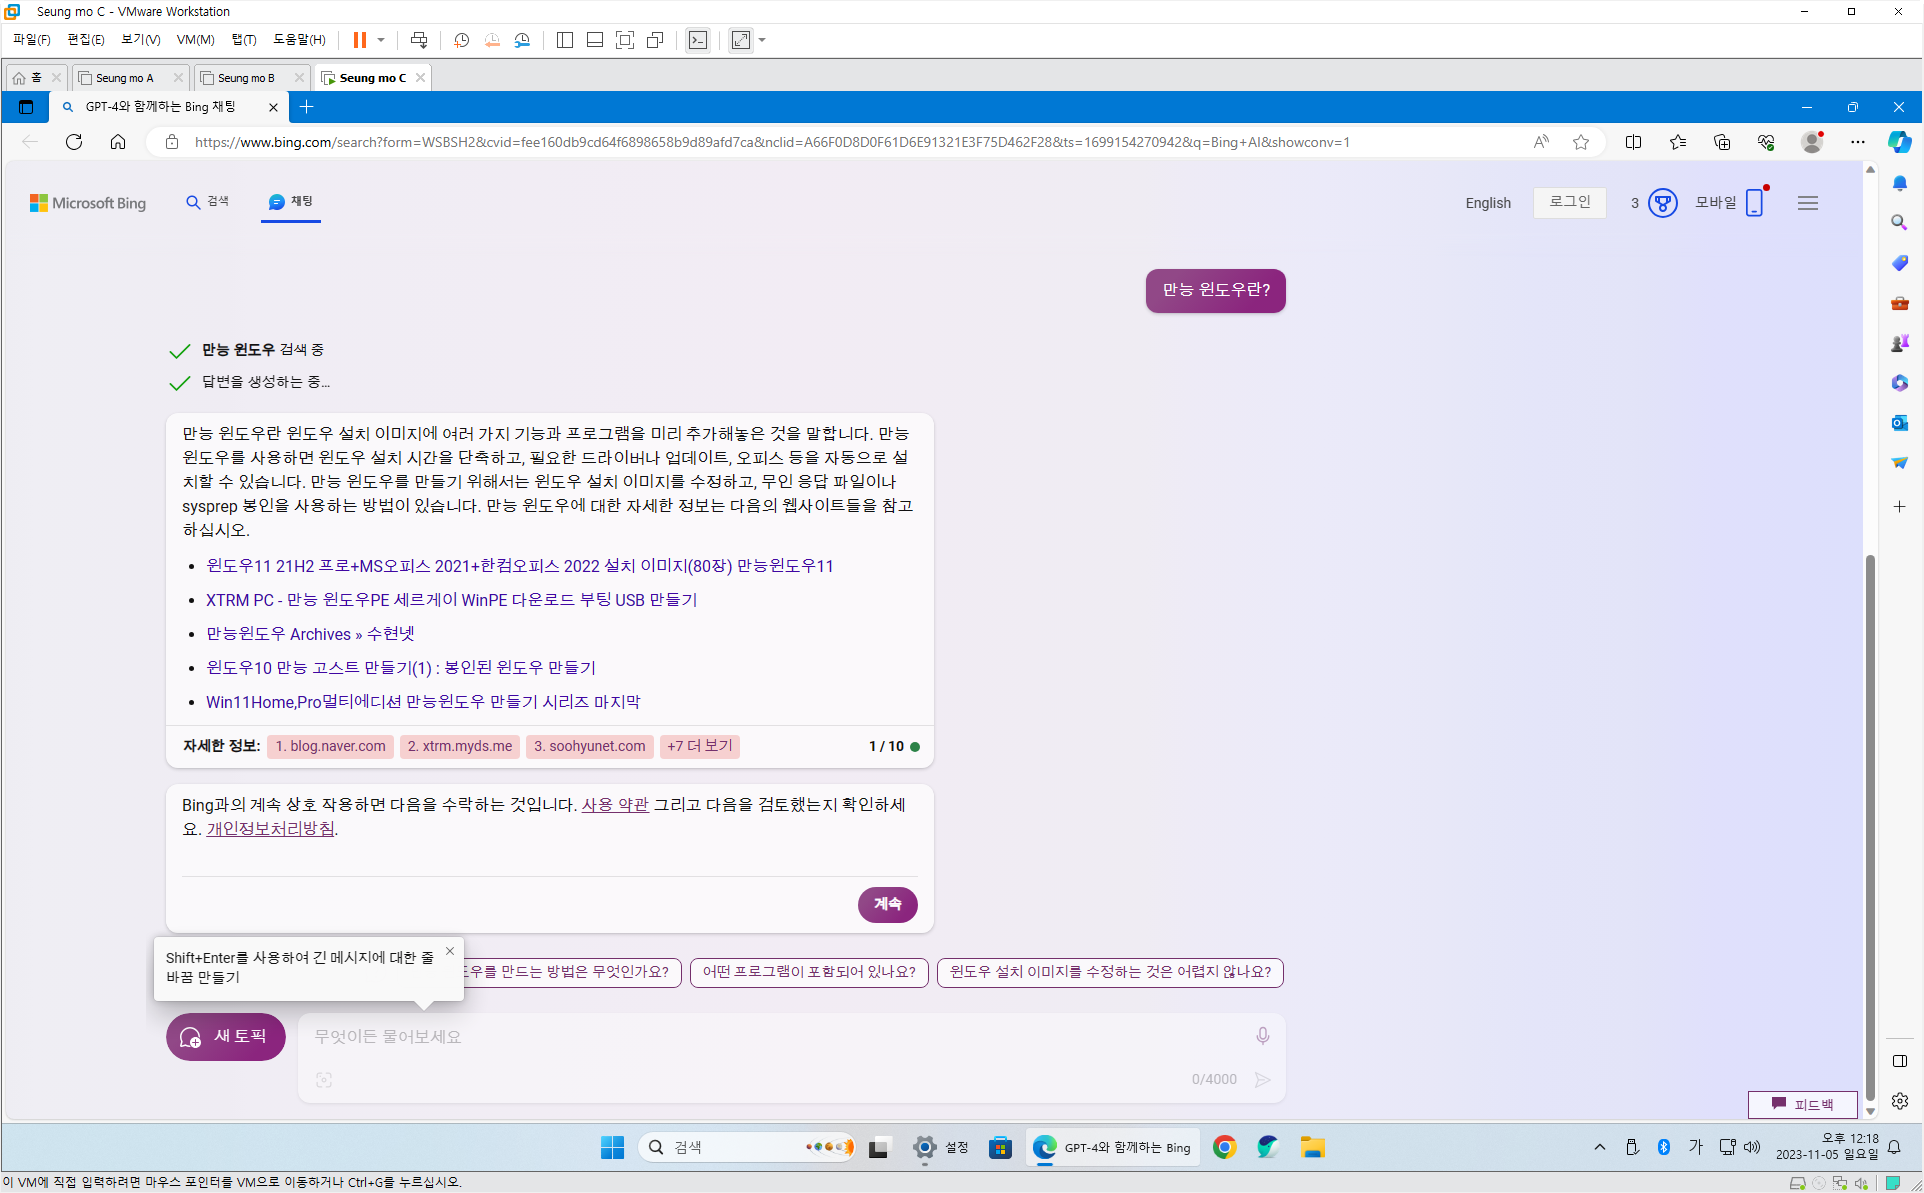
Task: Open the blog.naver.com source link
Action: [x=331, y=746]
